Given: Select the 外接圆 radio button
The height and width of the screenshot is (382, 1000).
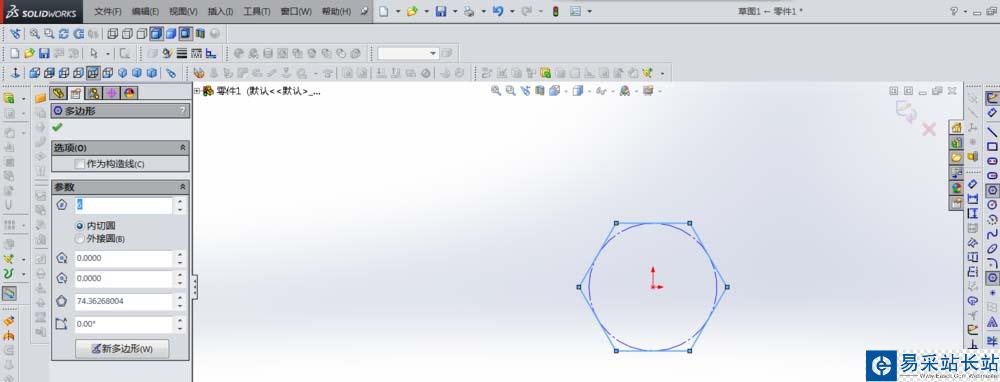Looking at the screenshot, I should point(79,239).
